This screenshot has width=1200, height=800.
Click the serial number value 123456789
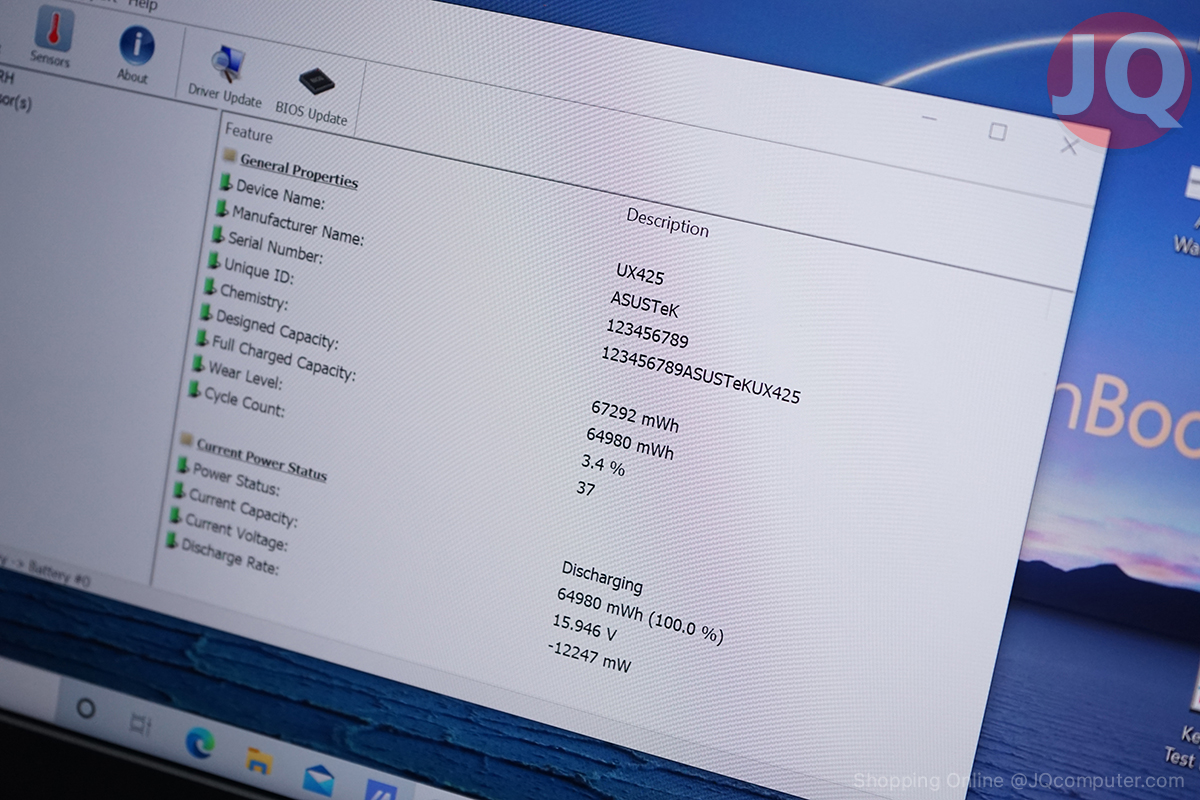(x=647, y=333)
